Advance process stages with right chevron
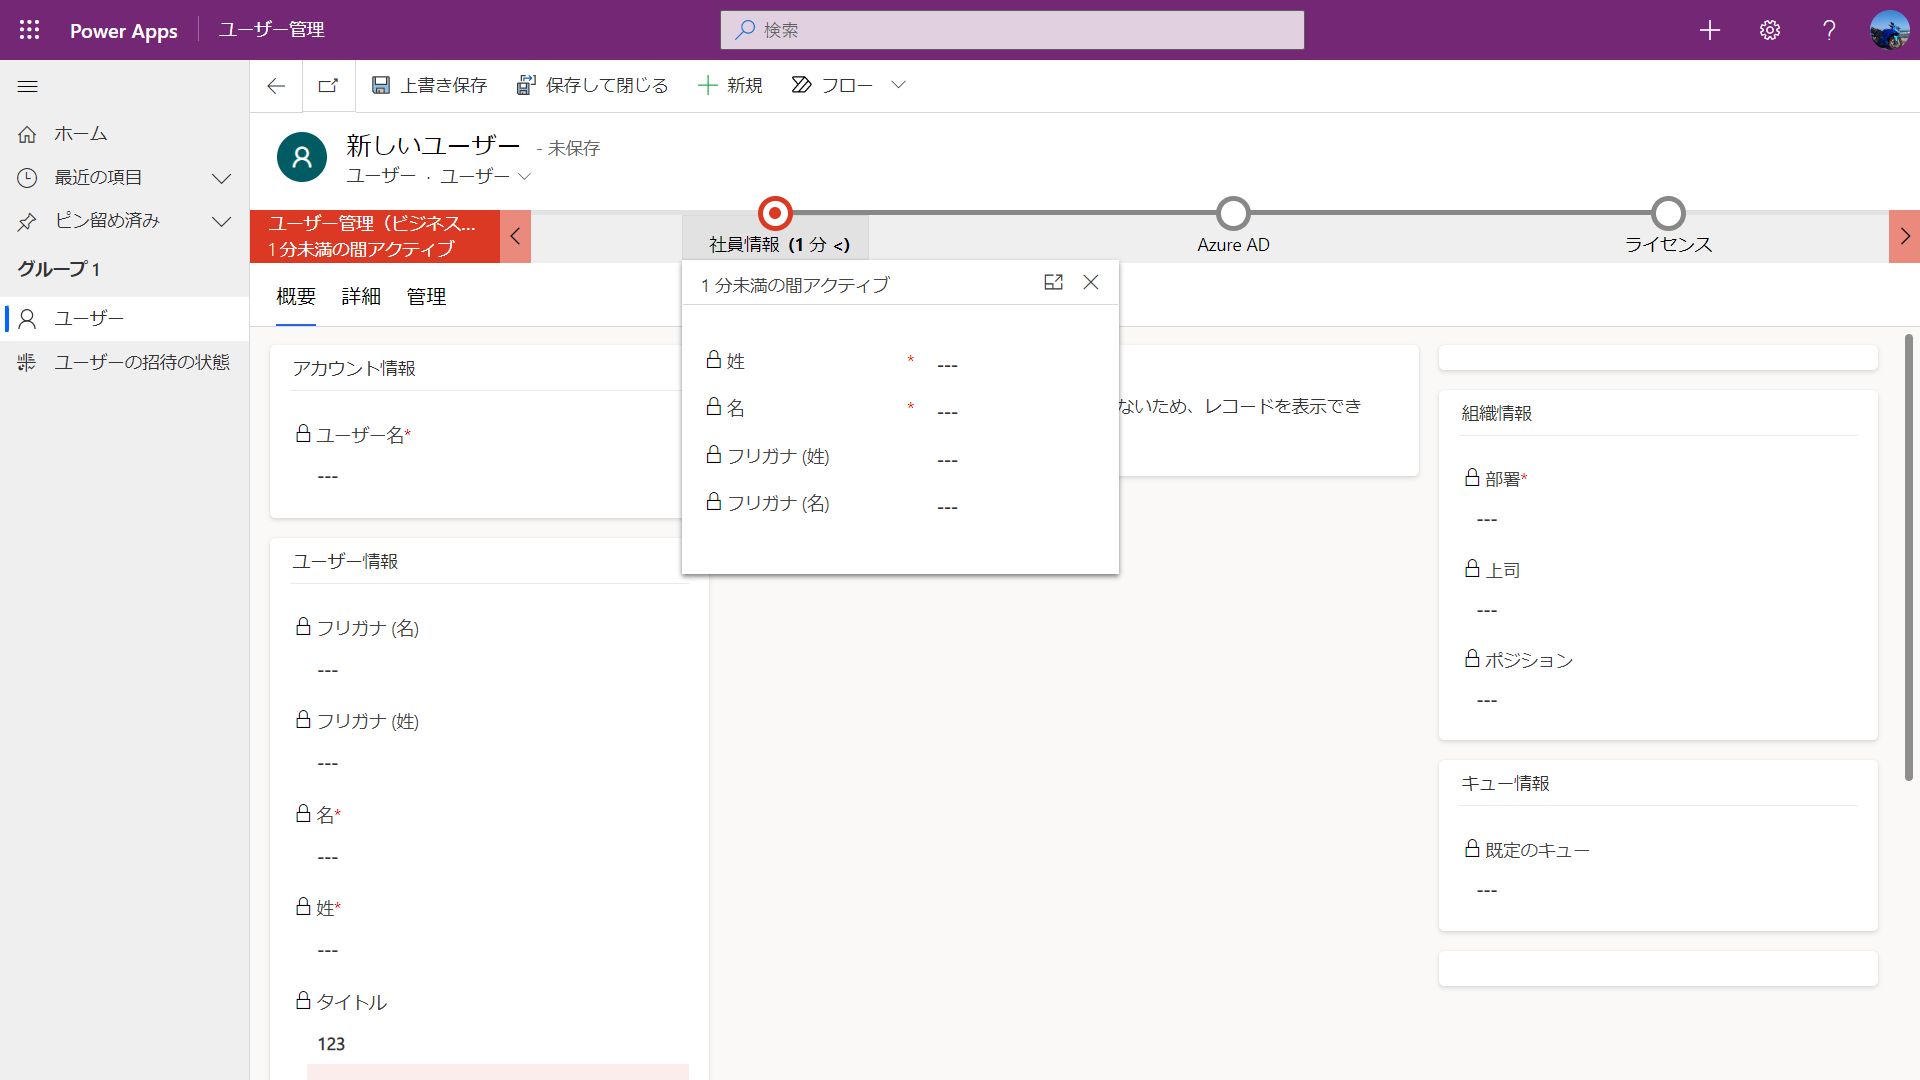 (1904, 237)
